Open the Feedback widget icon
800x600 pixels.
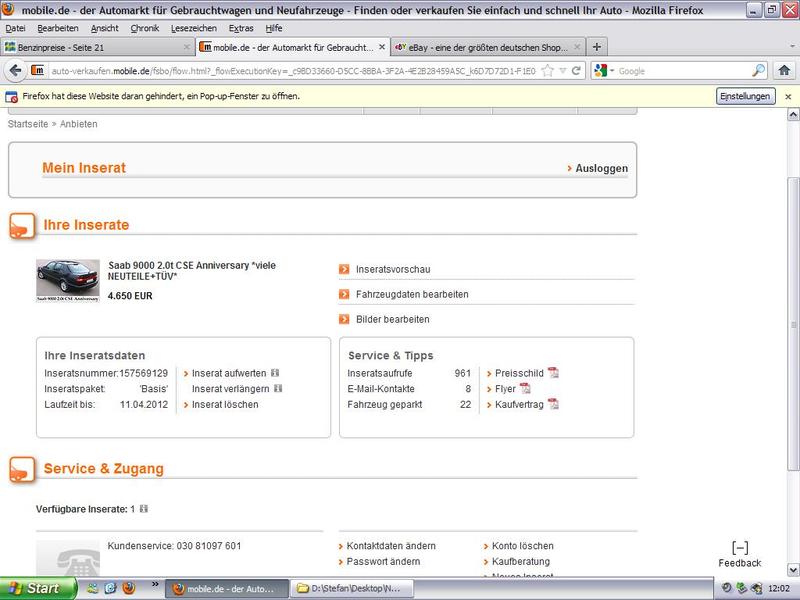(x=740, y=548)
